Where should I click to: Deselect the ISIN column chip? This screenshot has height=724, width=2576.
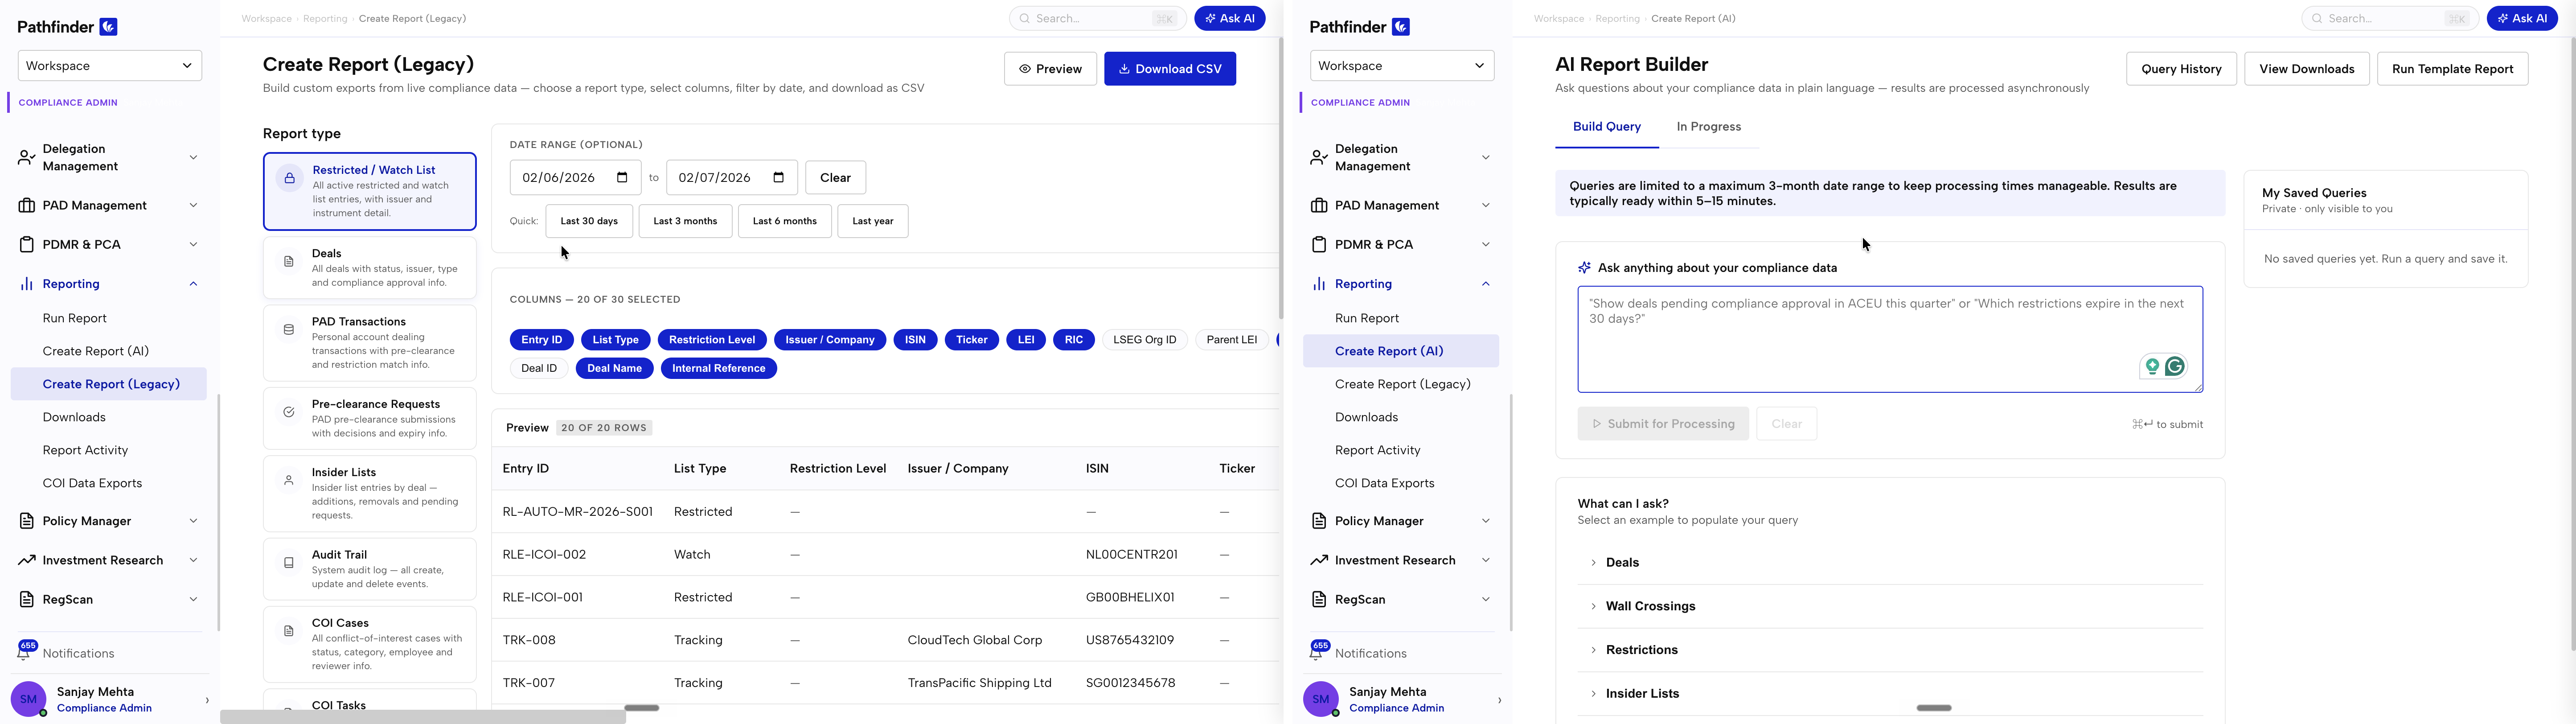click(915, 340)
